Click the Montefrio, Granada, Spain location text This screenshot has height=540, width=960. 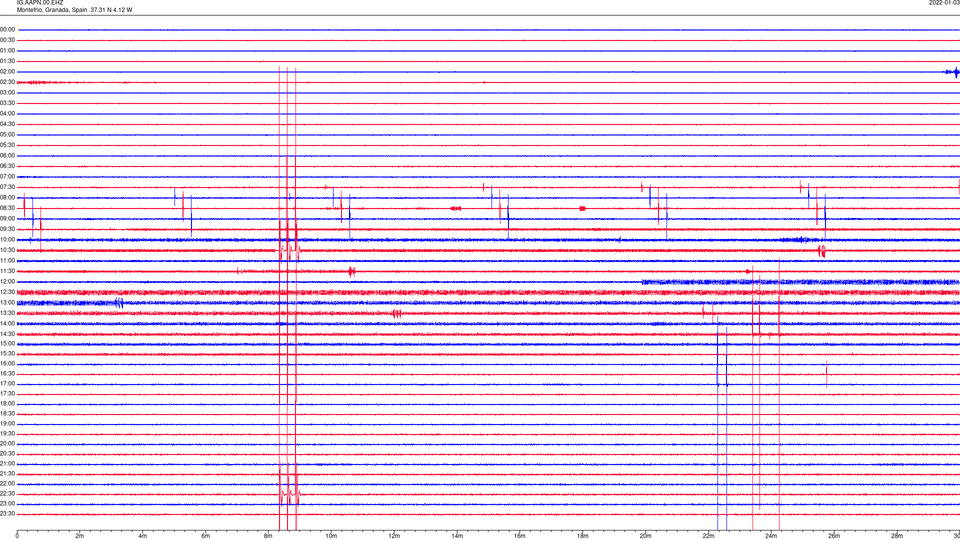click(x=51, y=10)
